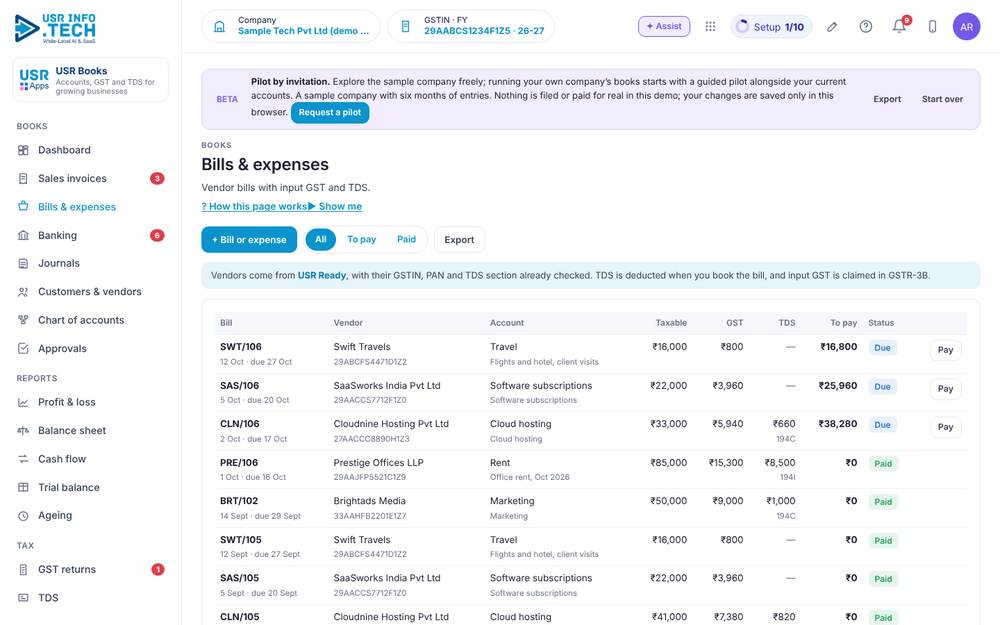Click the GSTIN document icon in header
The image size is (1000, 625).
405,27
